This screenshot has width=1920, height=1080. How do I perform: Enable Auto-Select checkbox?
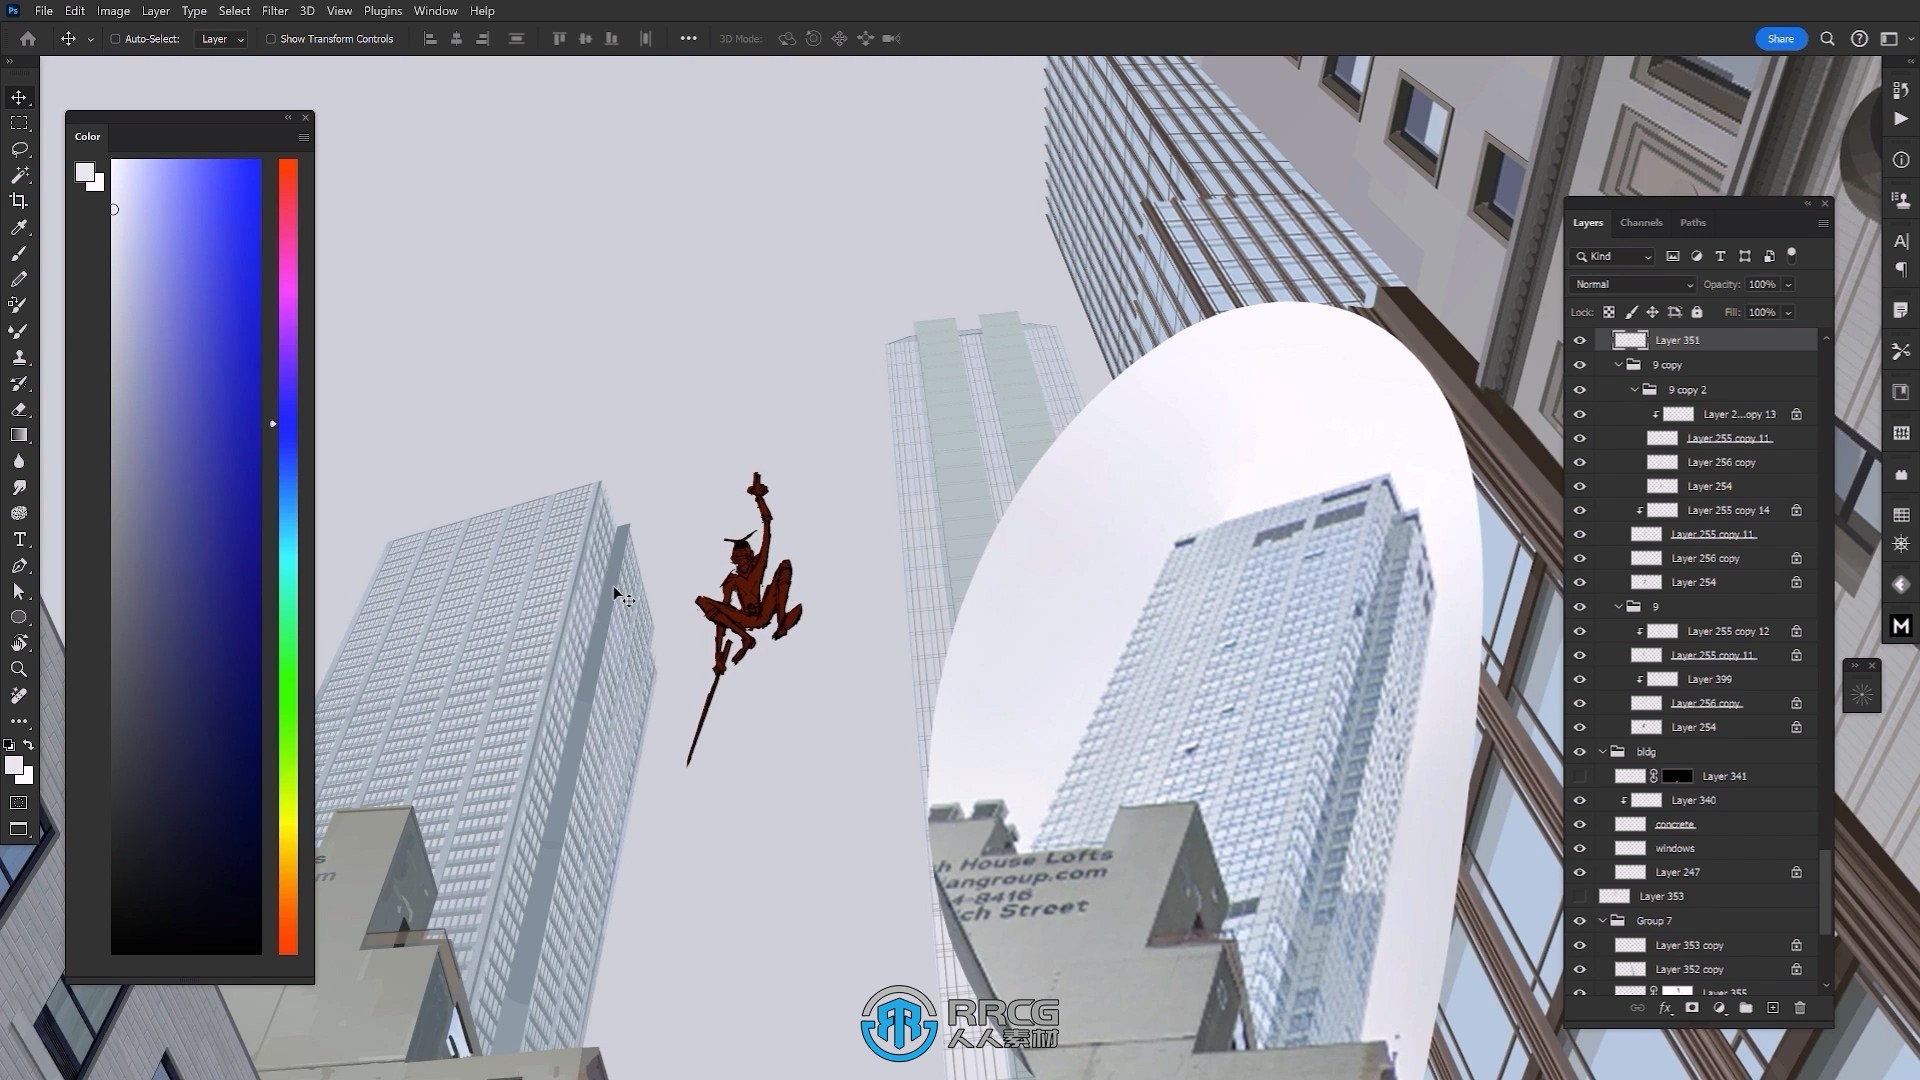[x=115, y=39]
